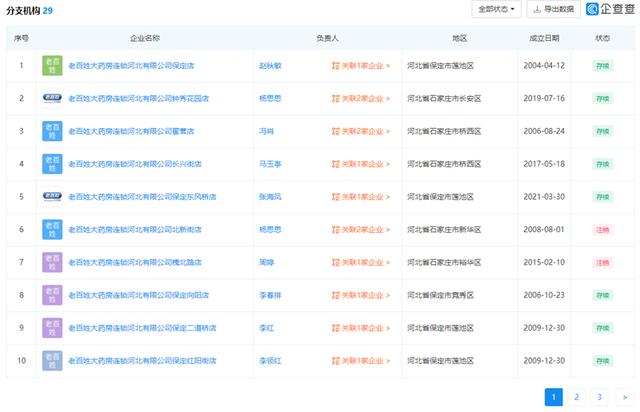Click the blue logo icon in row 3
The image size is (640, 412).
pos(52,131)
